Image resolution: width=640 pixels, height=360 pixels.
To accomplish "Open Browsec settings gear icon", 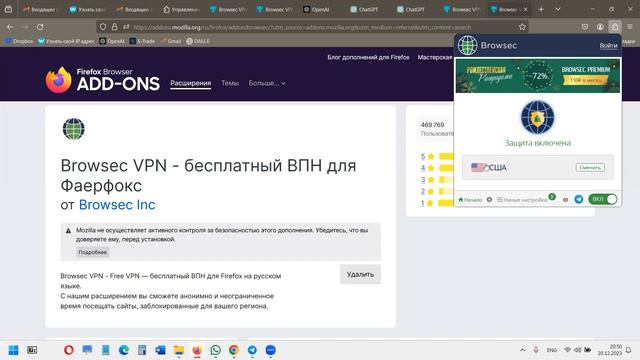I will pos(489,200).
